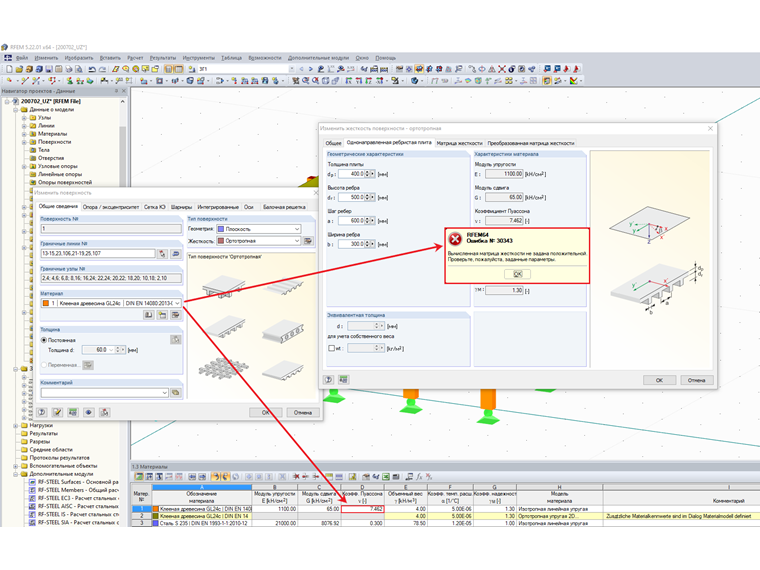Open the load case dropdown in toolbar
Viewport: 760px width, 570px height.
point(292,69)
